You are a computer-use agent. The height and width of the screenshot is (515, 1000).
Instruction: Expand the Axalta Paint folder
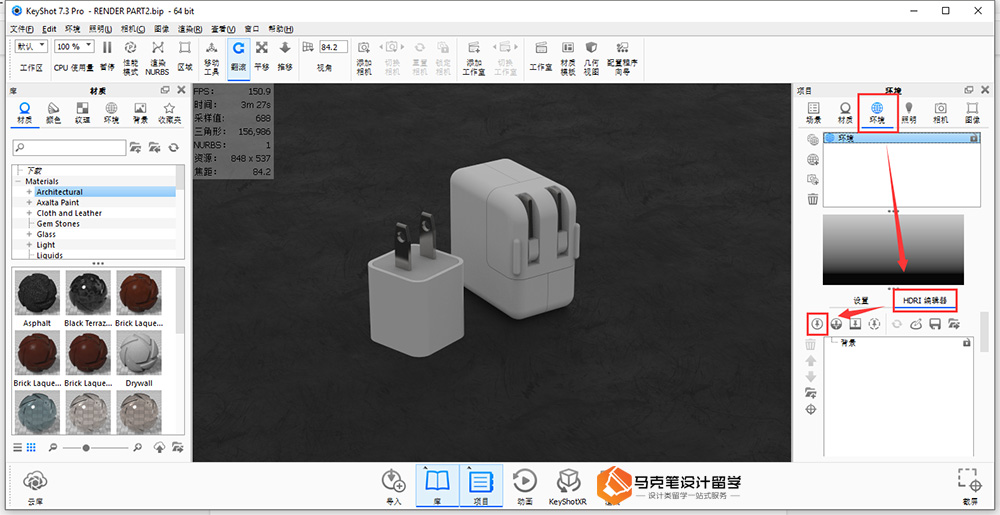coord(29,203)
